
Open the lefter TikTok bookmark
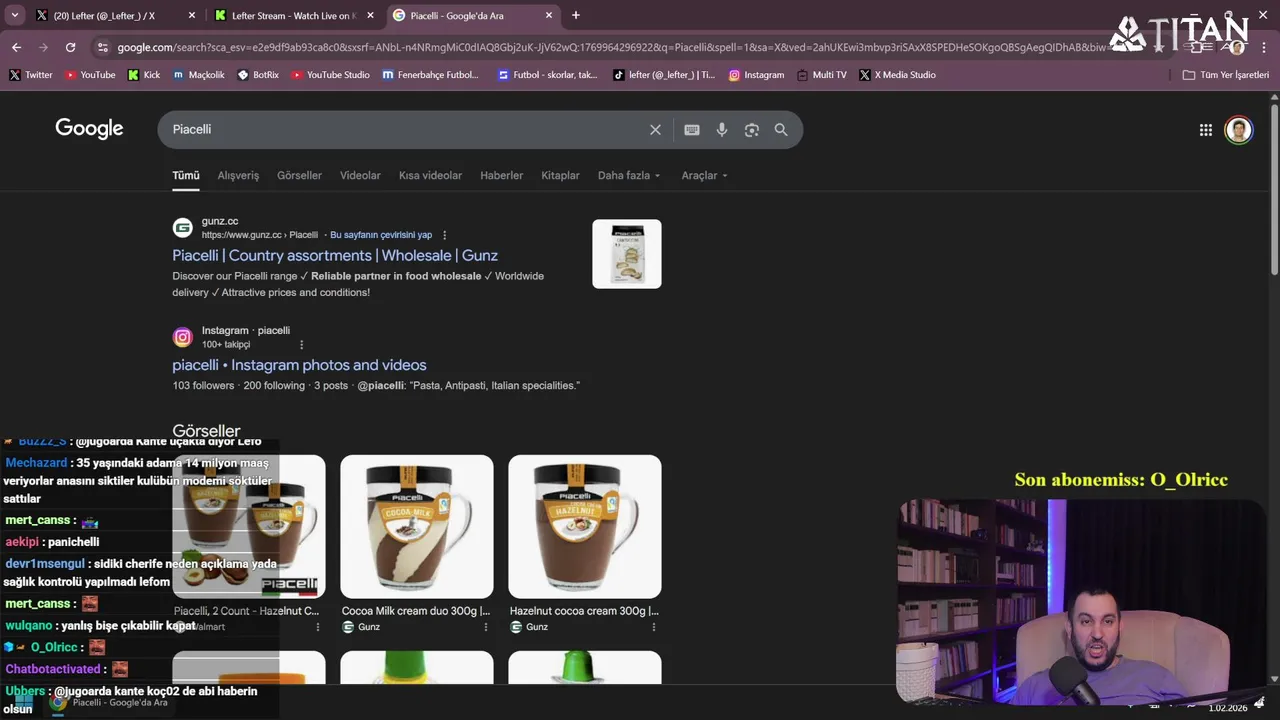point(665,75)
